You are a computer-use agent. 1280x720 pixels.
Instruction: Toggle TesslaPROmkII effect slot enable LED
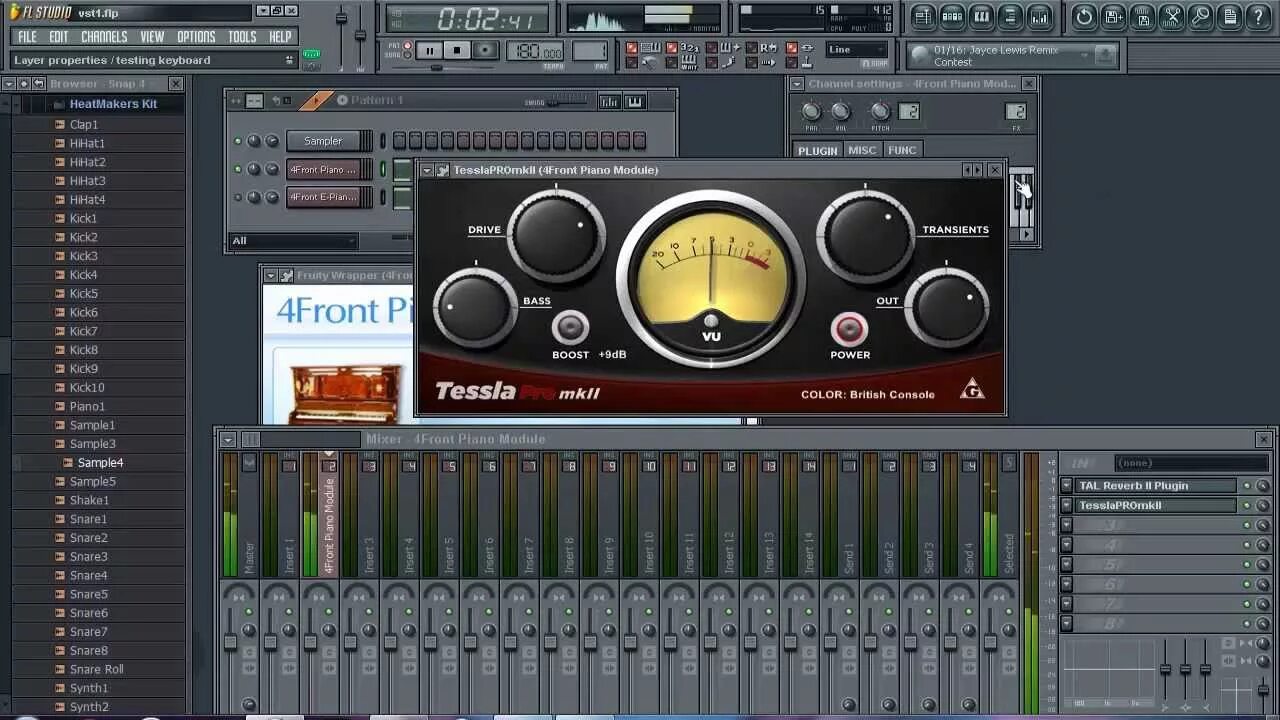tap(1247, 506)
